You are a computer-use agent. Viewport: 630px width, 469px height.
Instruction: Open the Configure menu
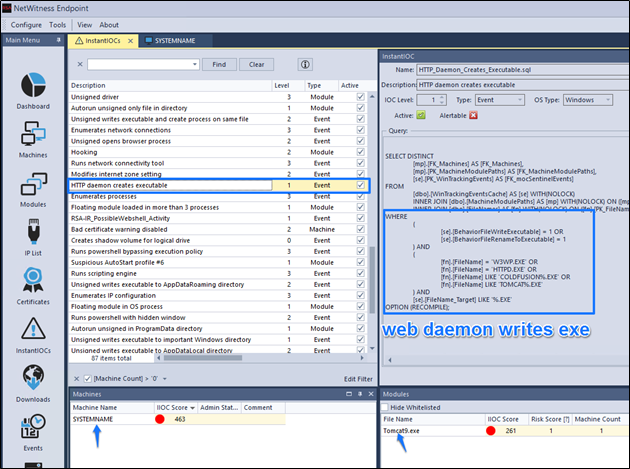(x=26, y=24)
